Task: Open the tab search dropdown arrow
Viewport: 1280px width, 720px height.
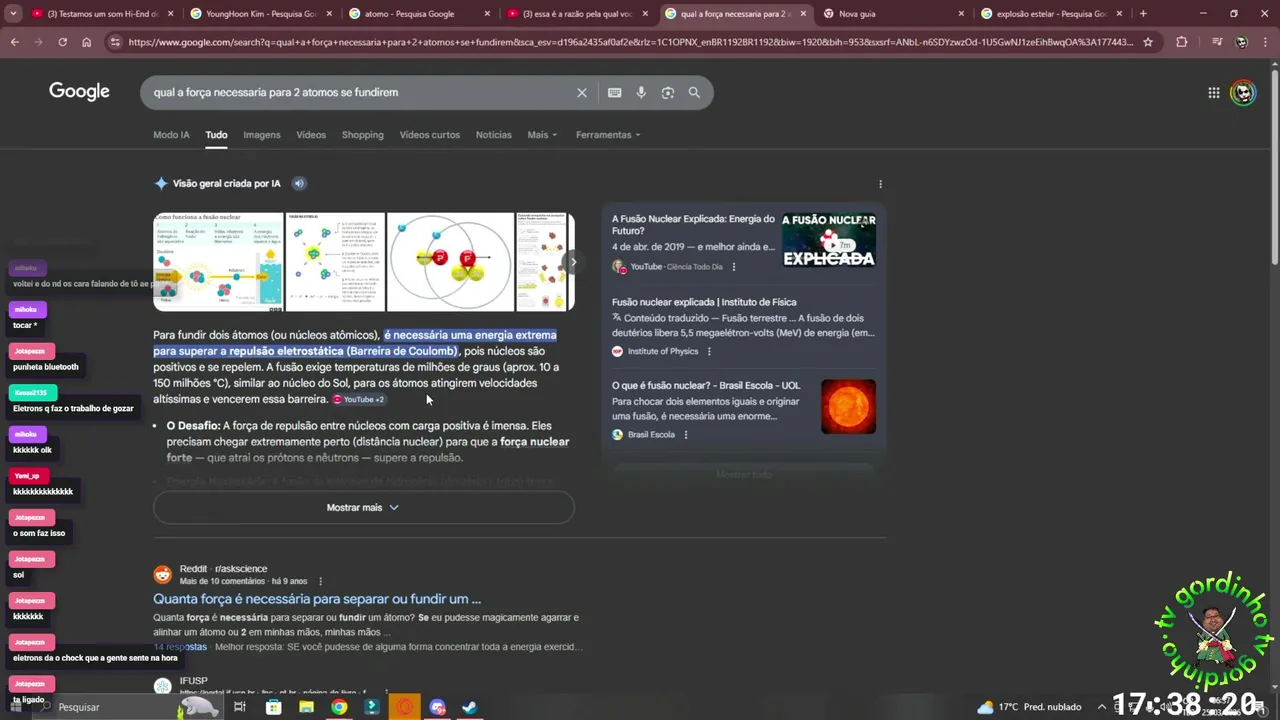Action: (x=13, y=14)
